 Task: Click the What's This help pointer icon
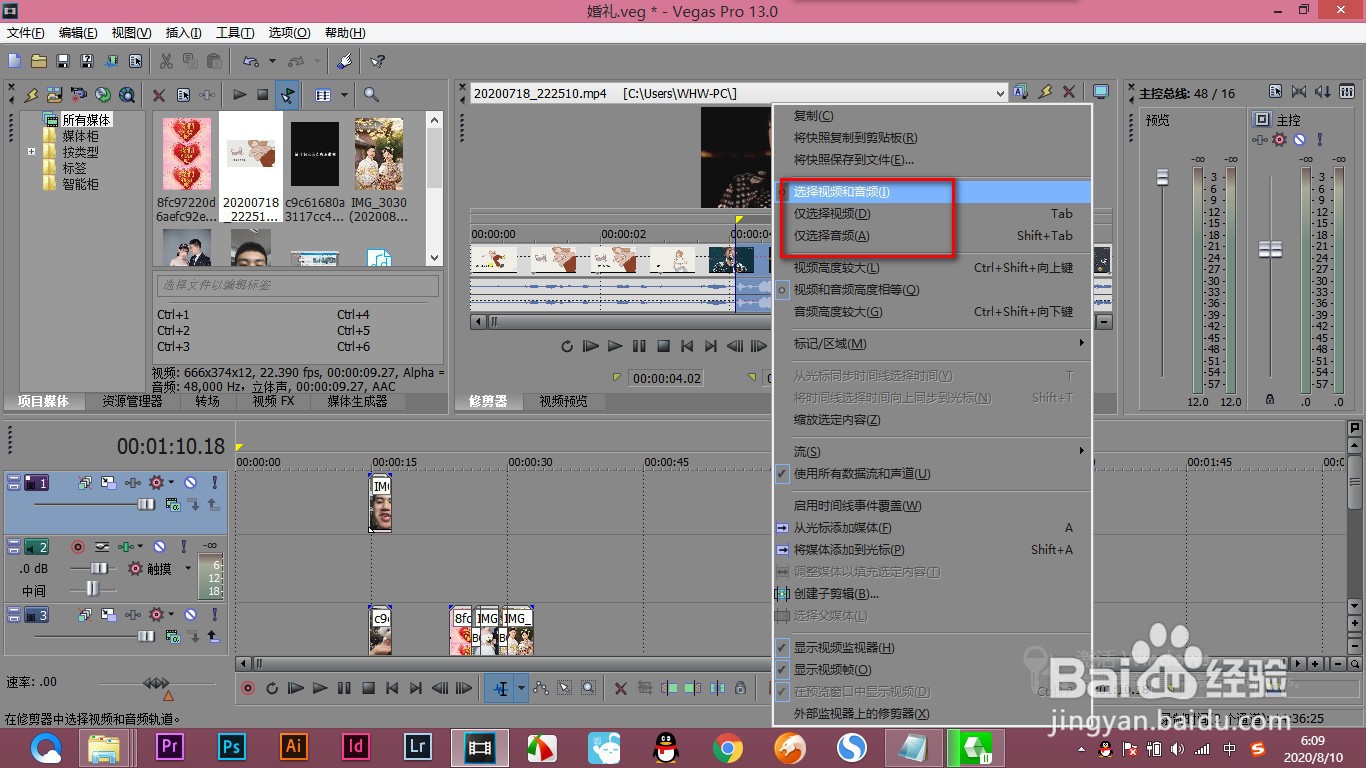click(x=377, y=61)
